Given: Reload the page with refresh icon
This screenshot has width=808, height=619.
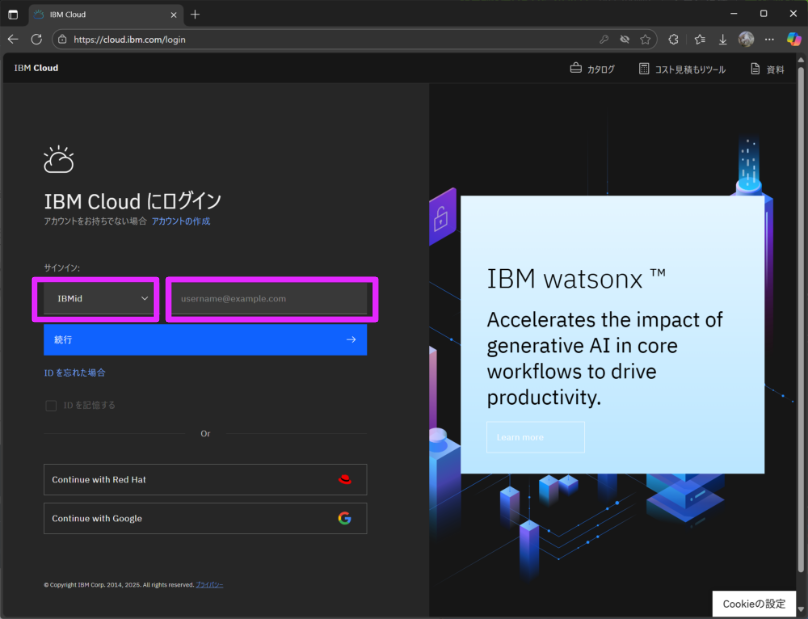Looking at the screenshot, I should [36, 40].
